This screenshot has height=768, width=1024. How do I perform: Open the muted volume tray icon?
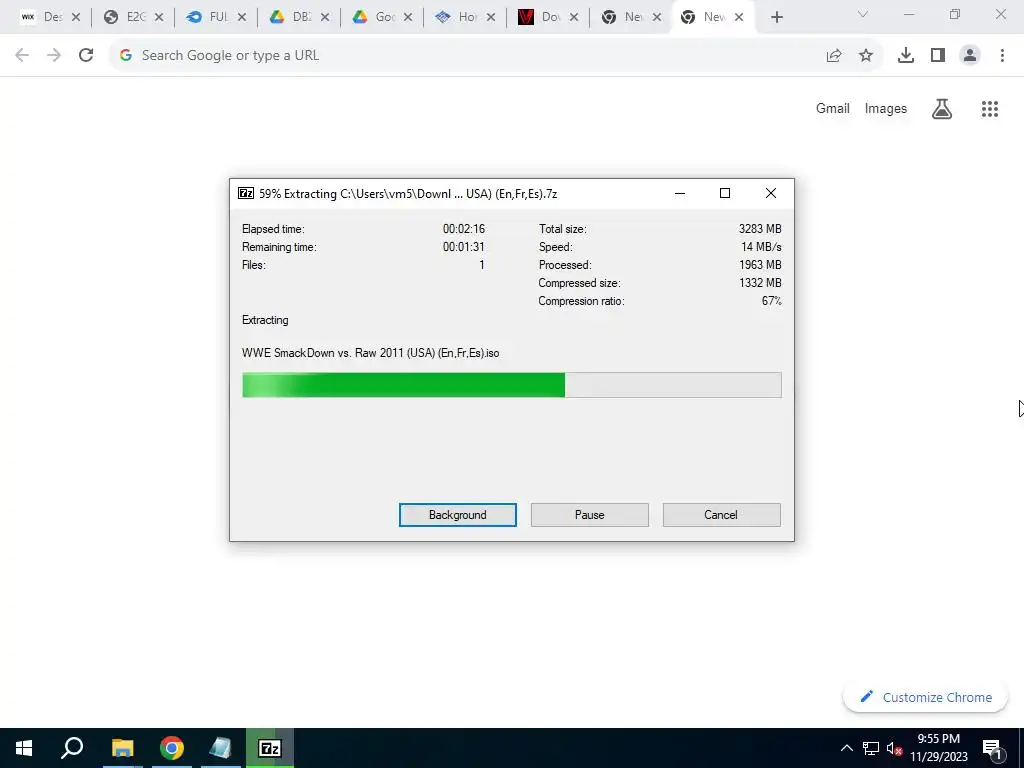point(894,748)
